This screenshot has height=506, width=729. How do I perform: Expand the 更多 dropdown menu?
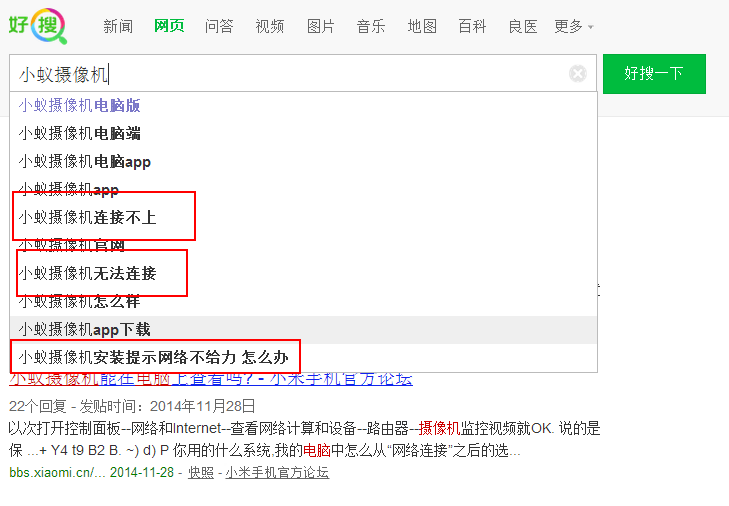[x=573, y=27]
